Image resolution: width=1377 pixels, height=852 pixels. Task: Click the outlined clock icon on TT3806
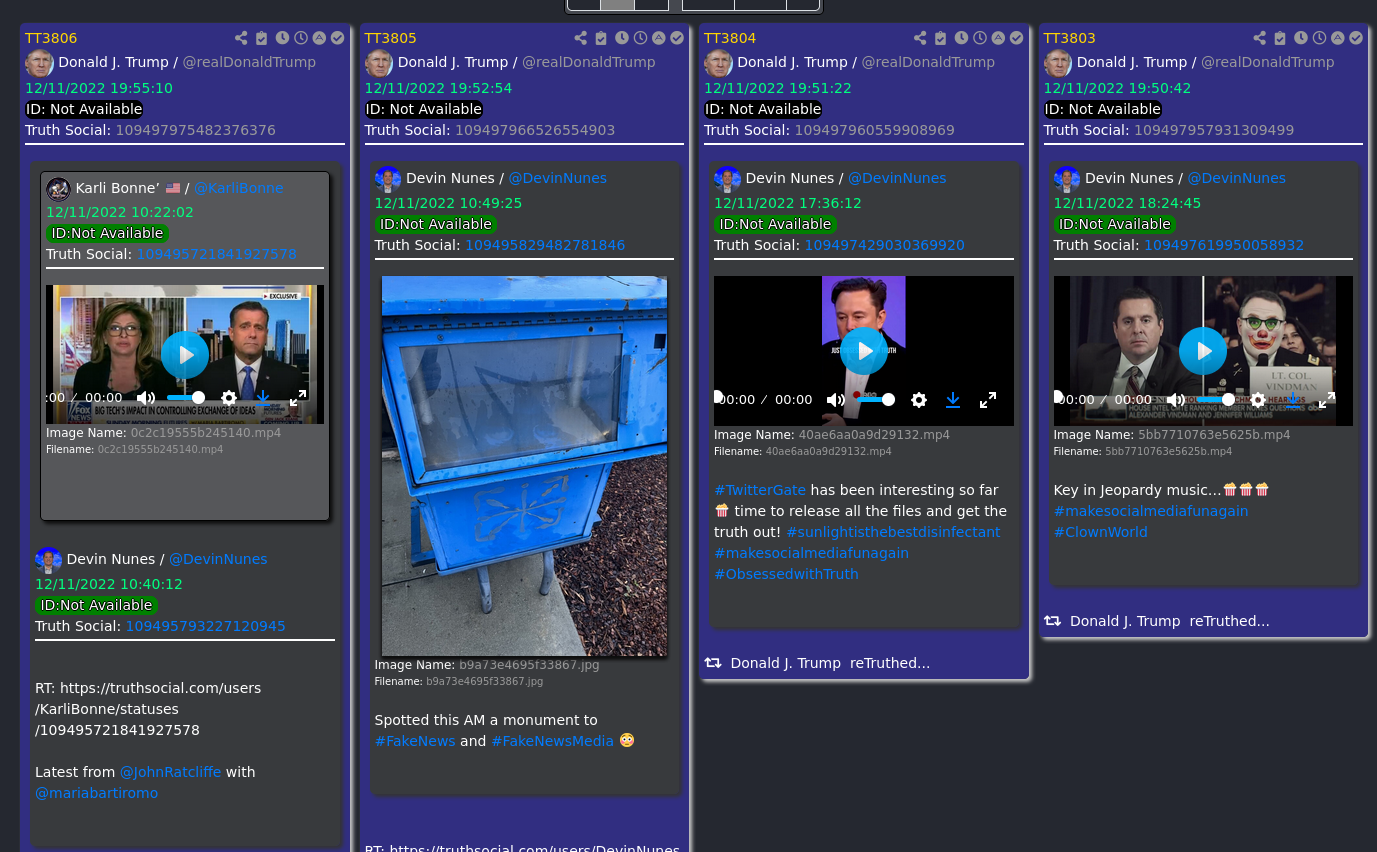(x=301, y=38)
